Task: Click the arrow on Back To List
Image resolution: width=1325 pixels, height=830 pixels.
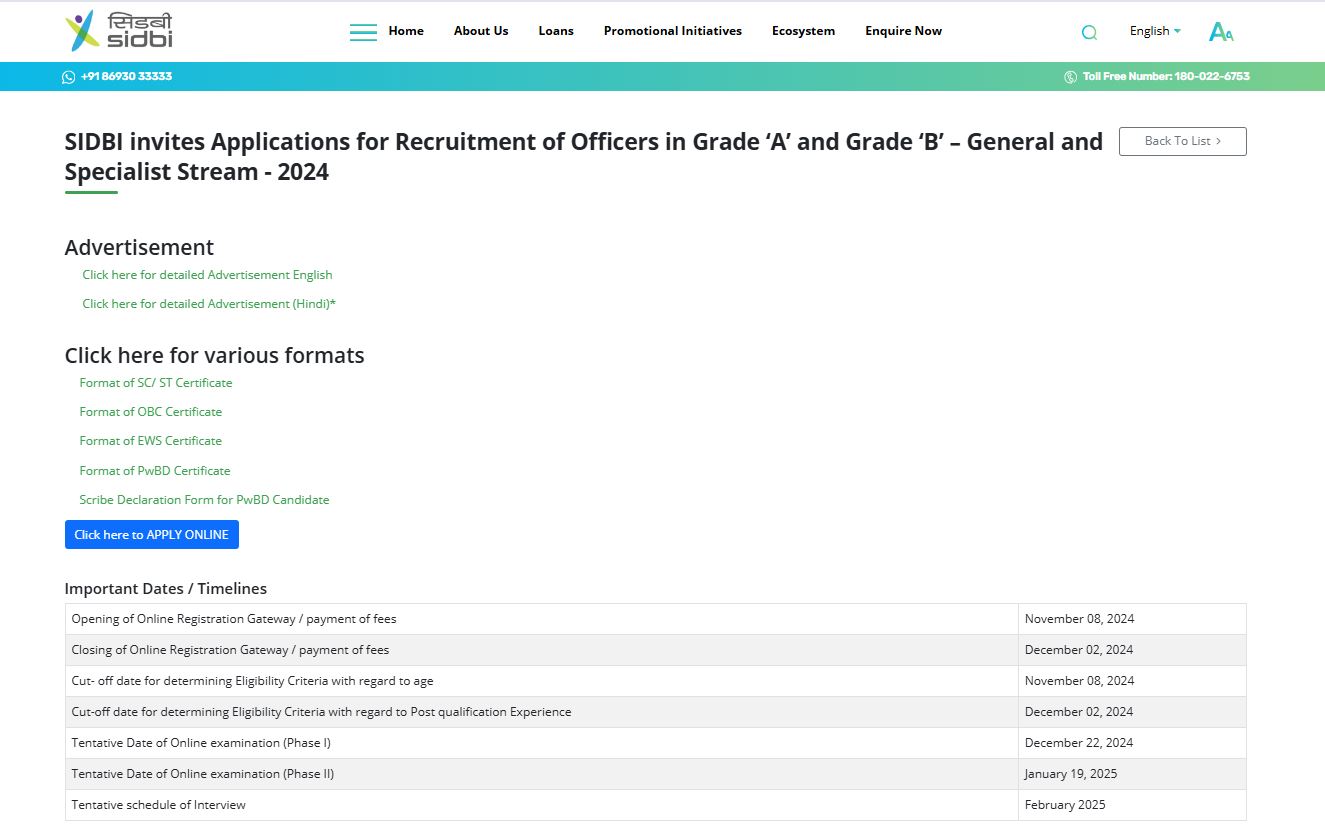Action: (x=1218, y=141)
